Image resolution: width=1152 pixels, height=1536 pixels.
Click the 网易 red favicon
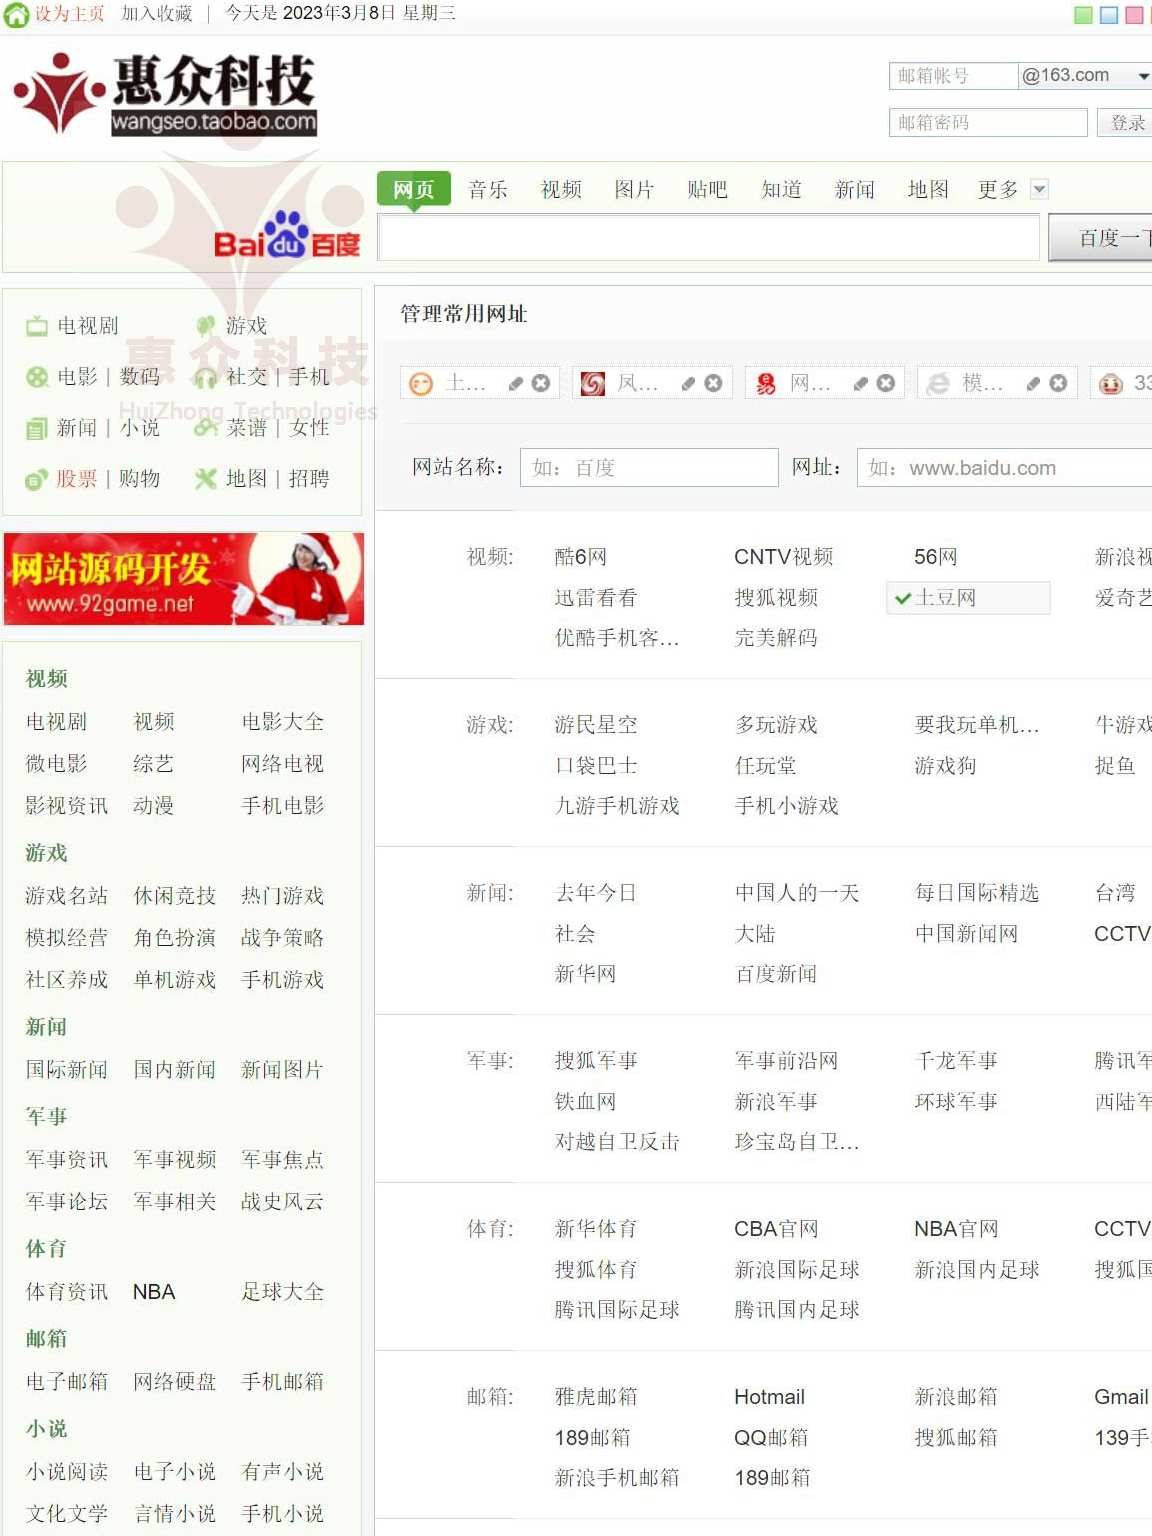tap(766, 384)
